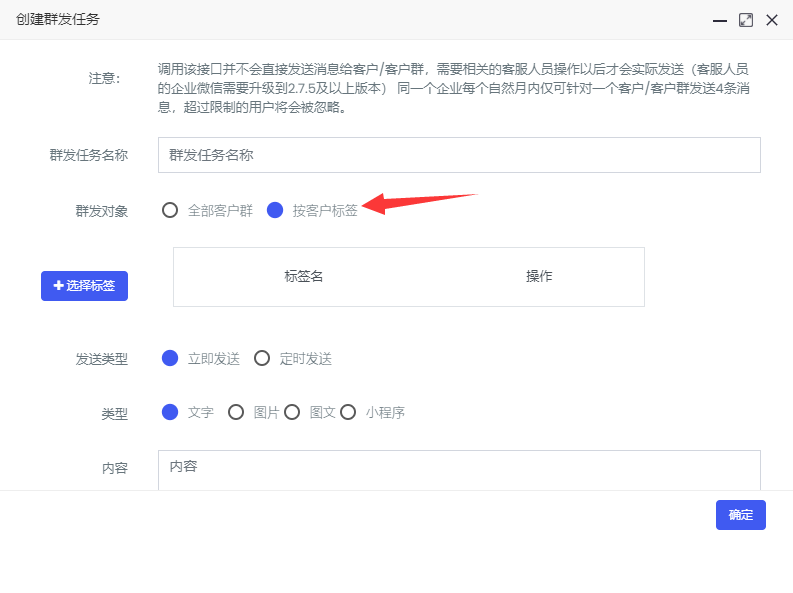793x593 pixels.
Task: Click the 操作 column header
Action: point(539,277)
